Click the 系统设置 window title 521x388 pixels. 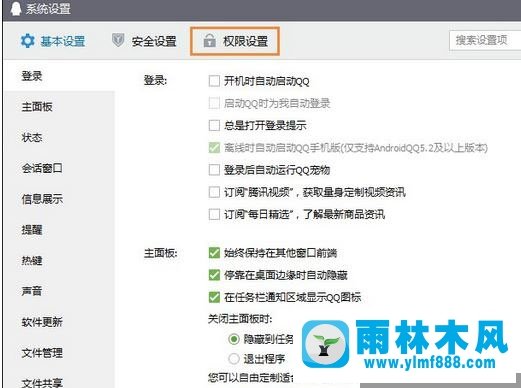[x=48, y=9]
